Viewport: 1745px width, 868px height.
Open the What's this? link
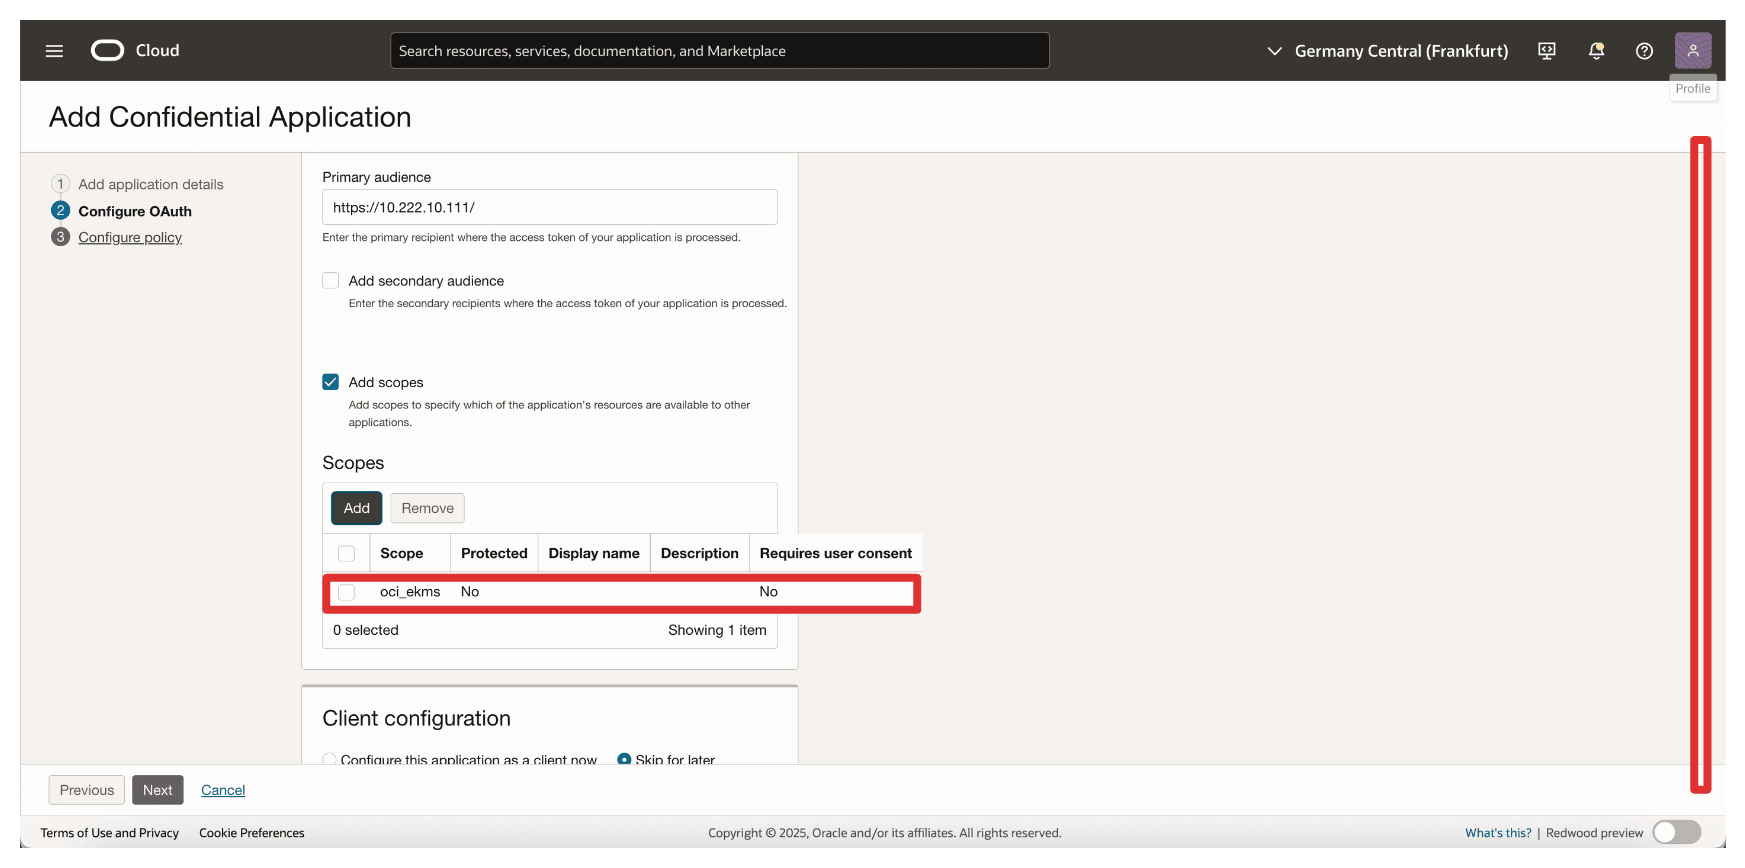[x=1498, y=833]
